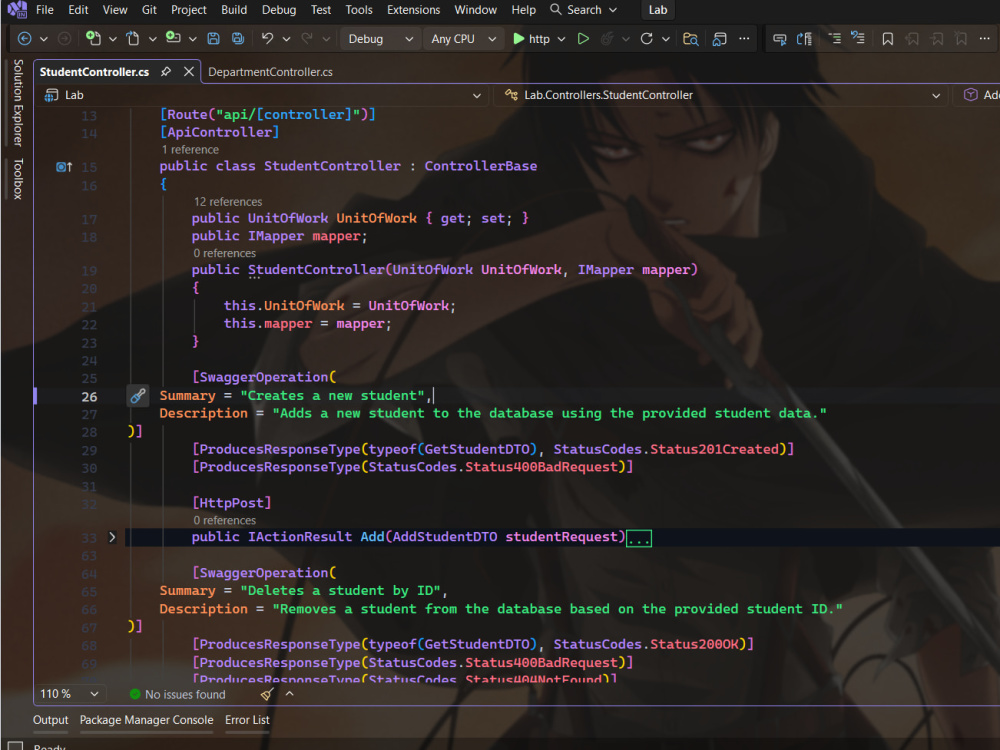This screenshot has height=750, width=1000.
Task: Close the StudentController.cs tab
Action: (189, 71)
